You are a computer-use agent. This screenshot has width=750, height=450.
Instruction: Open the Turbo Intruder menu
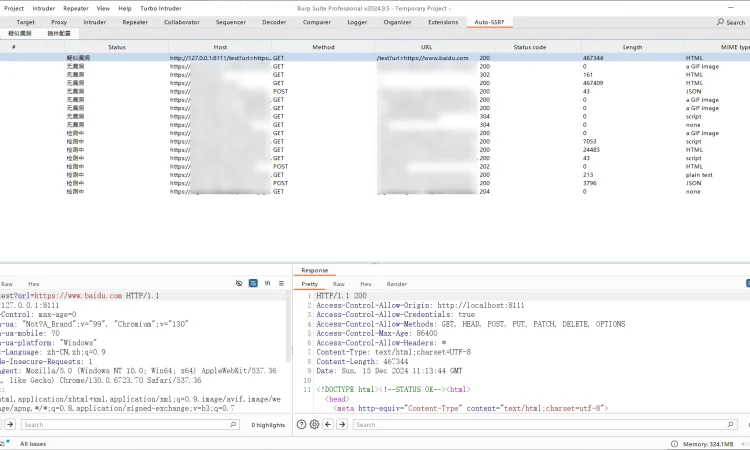click(161, 8)
